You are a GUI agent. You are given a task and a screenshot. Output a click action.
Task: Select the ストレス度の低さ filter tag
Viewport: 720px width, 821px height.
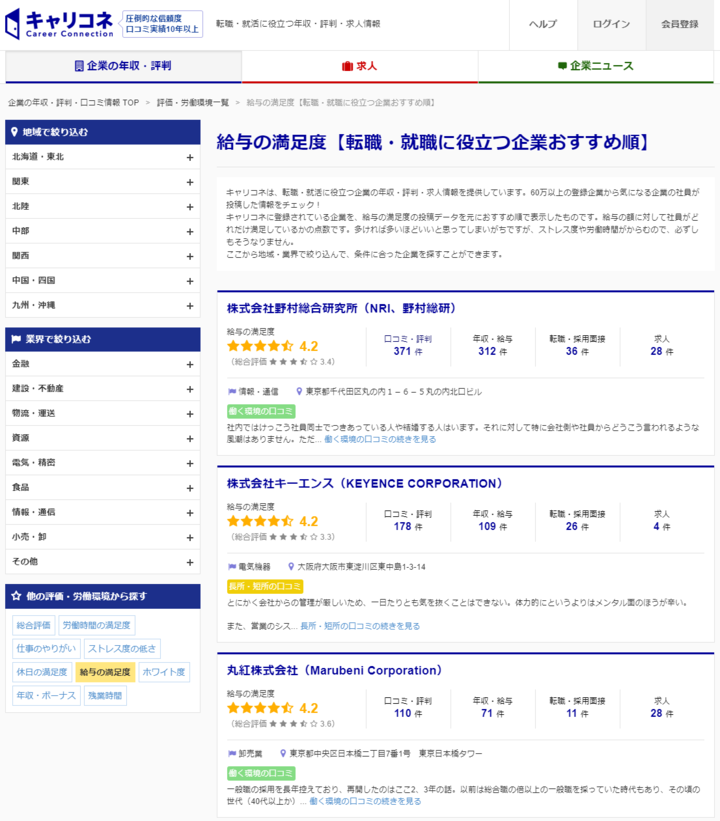tap(122, 649)
